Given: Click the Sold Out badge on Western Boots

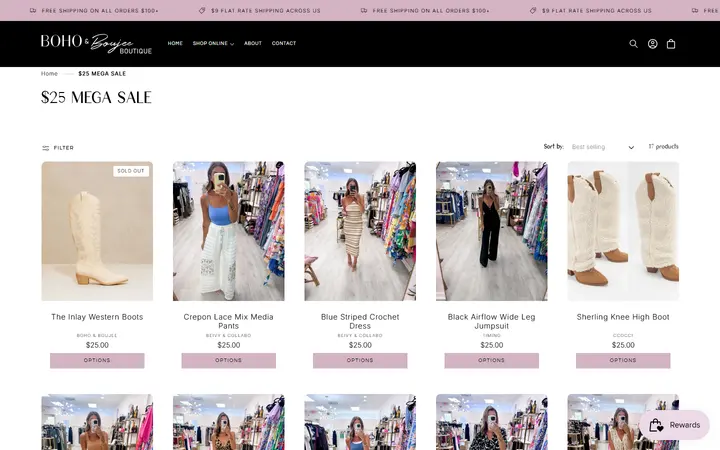Looking at the screenshot, I should (131, 171).
